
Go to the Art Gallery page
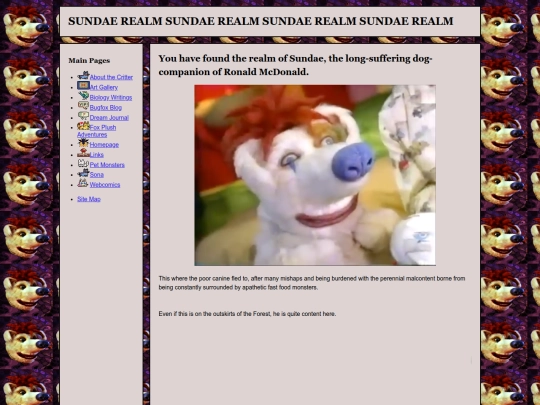pos(104,87)
